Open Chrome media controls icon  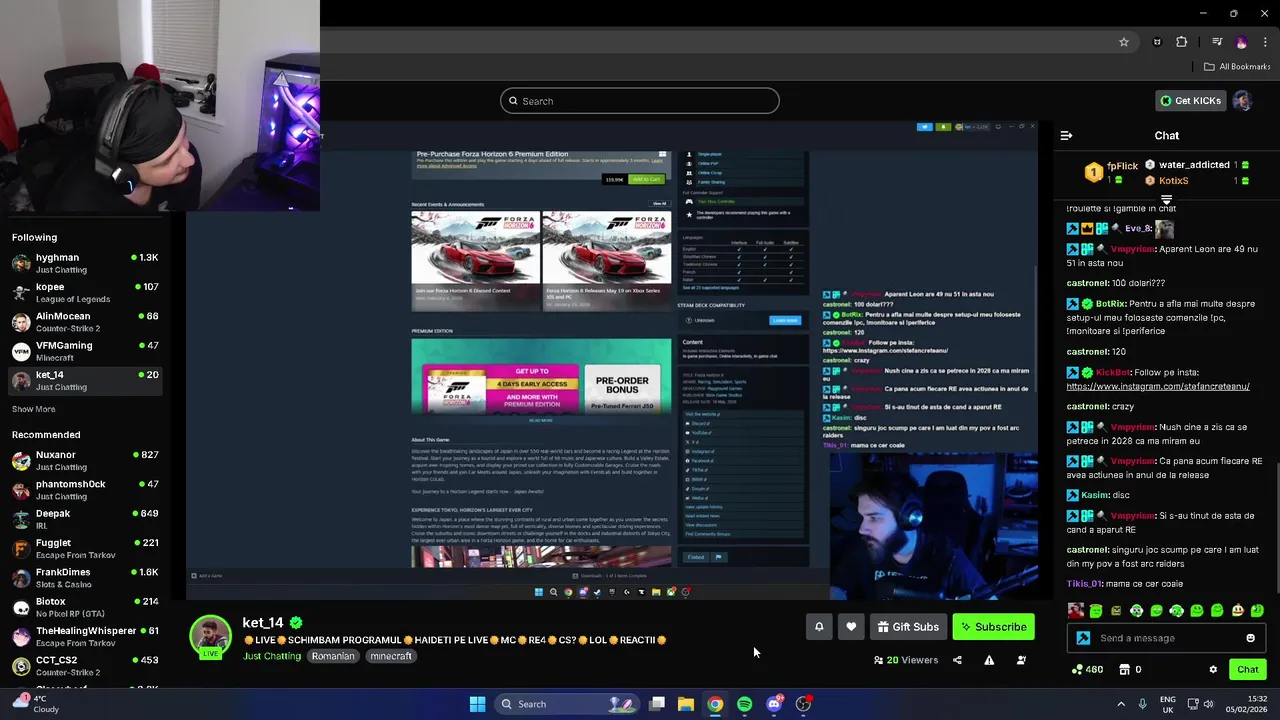1217,42
